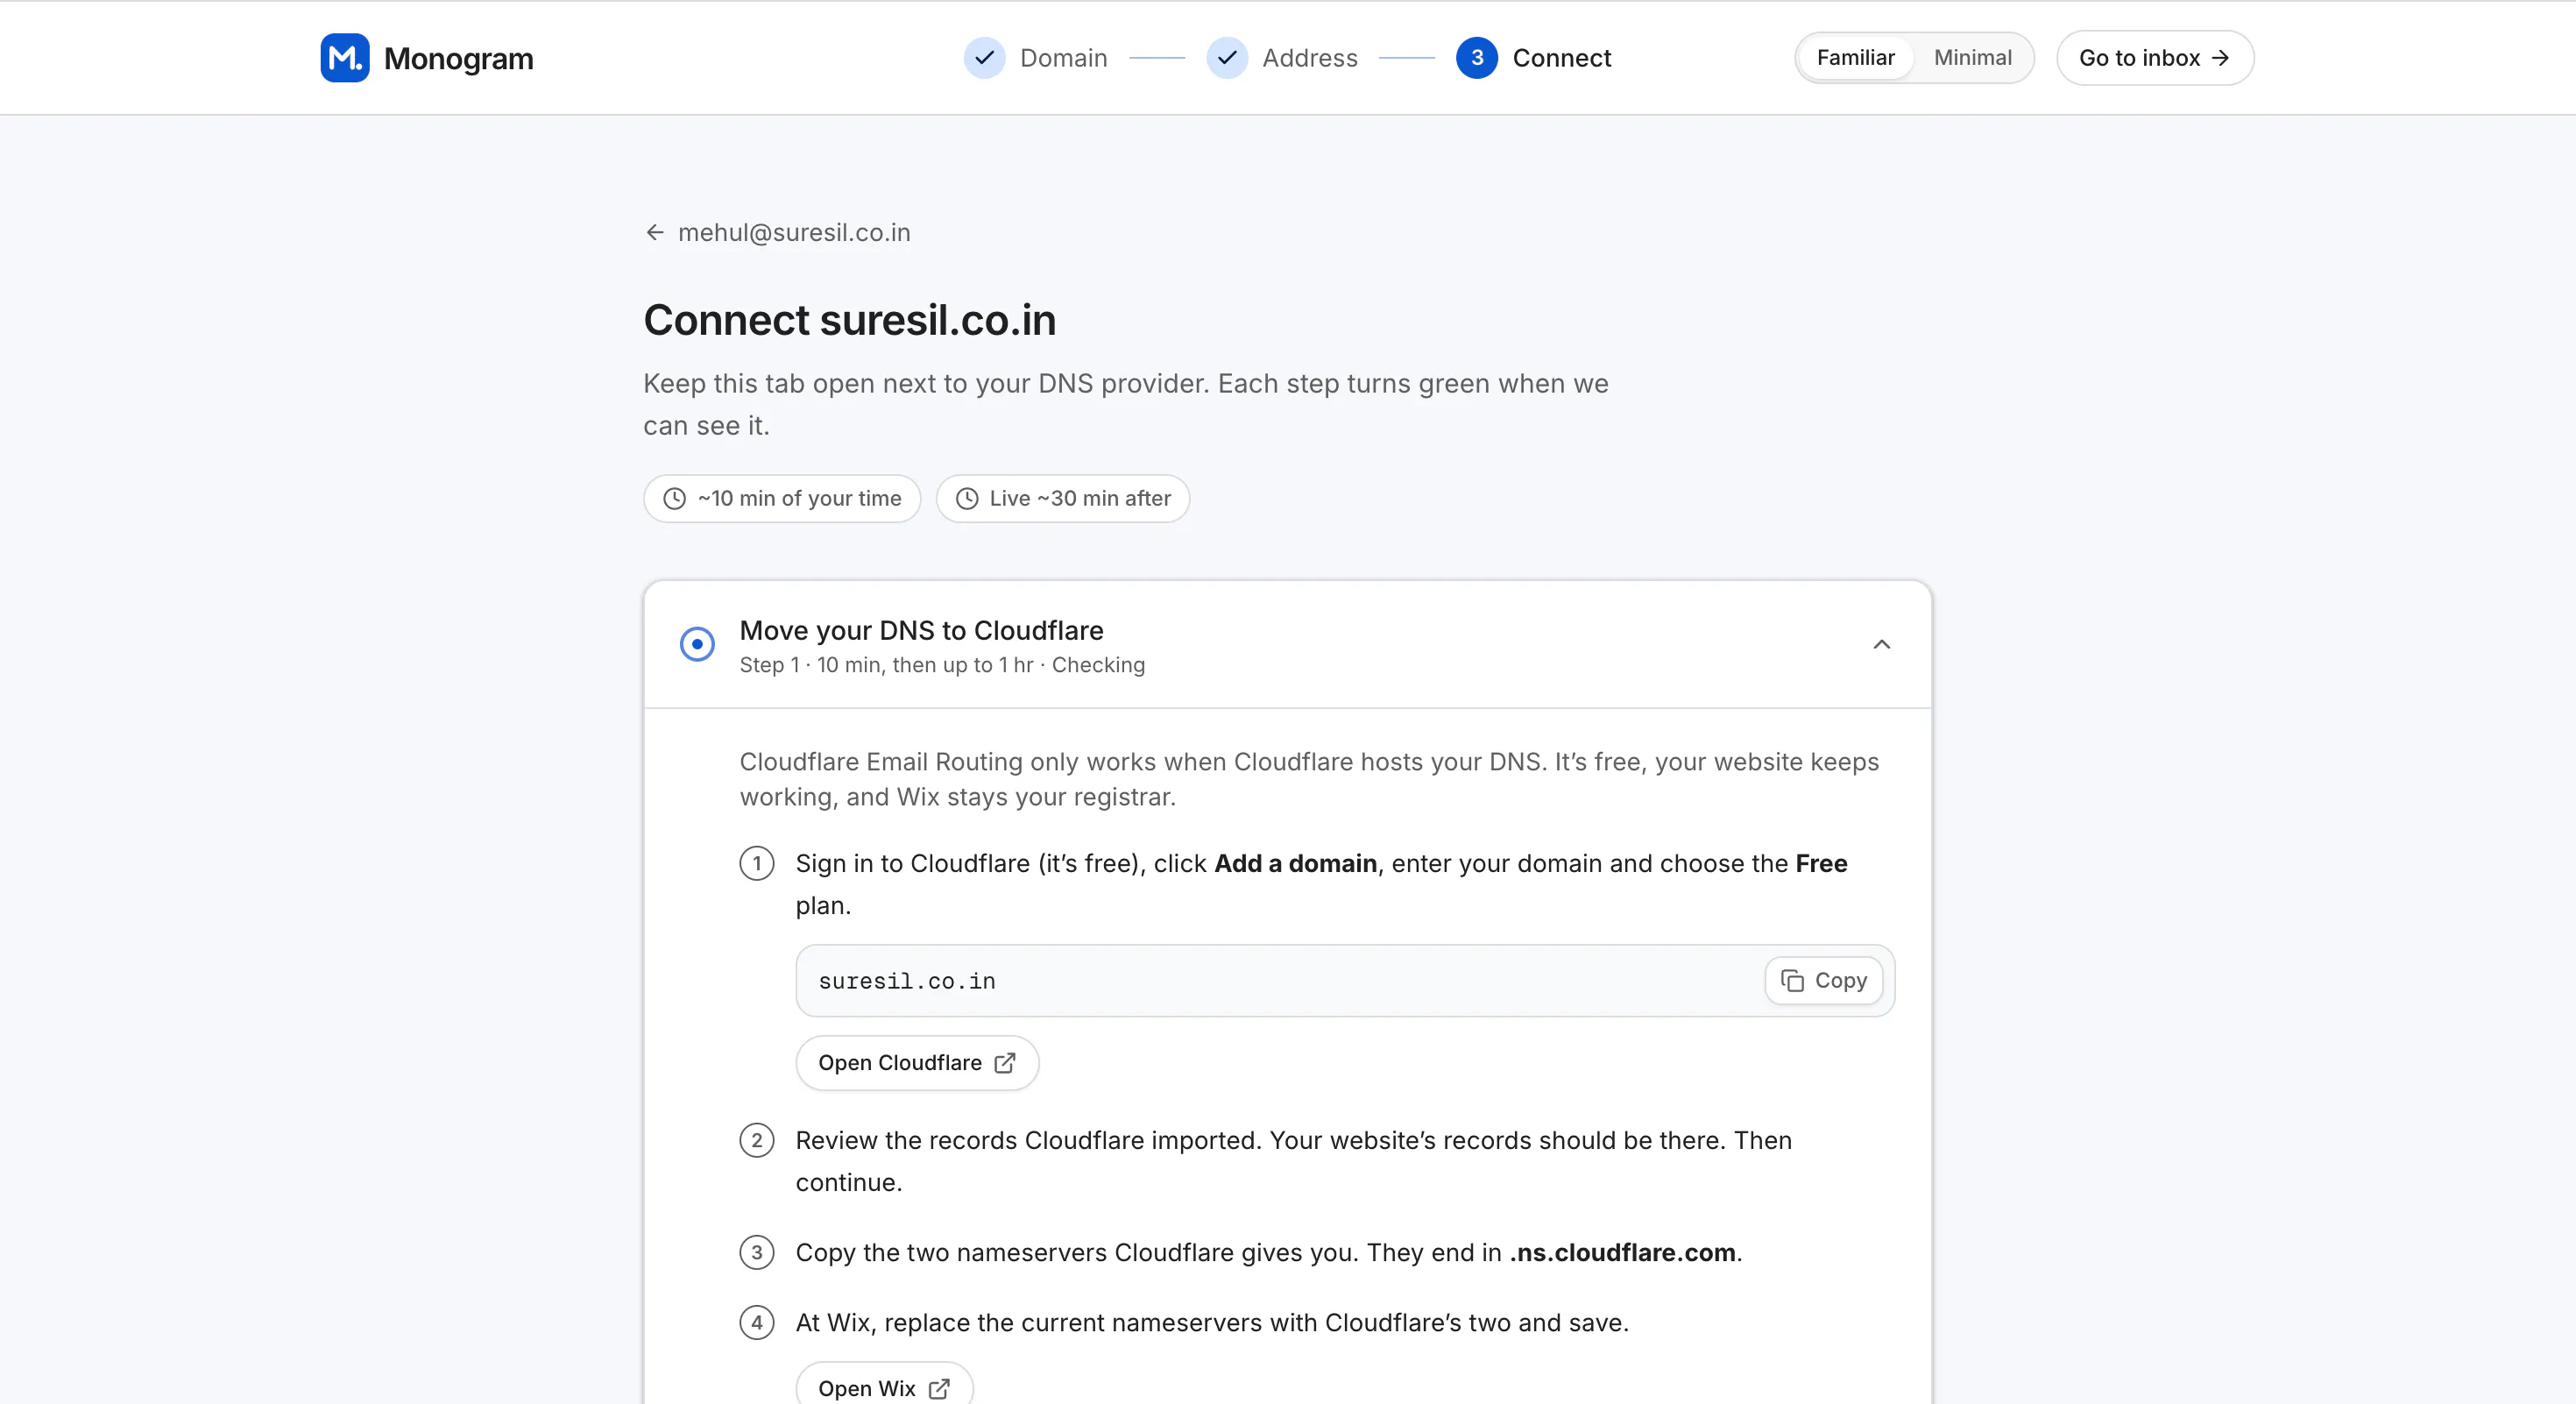Click the '~10 min of your time' chip
The width and height of the screenshot is (2576, 1404).
click(782, 499)
